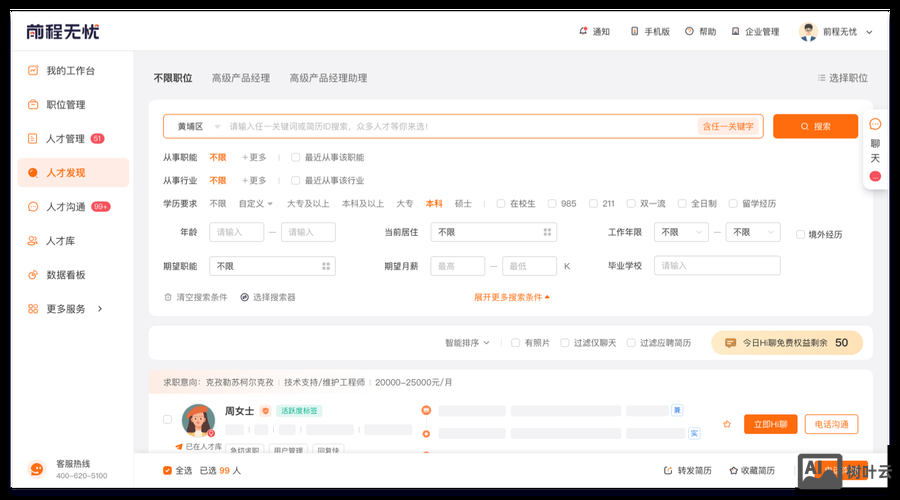Open 人才发现 in sidebar
Image resolution: width=900 pixels, height=500 pixels.
click(x=73, y=172)
